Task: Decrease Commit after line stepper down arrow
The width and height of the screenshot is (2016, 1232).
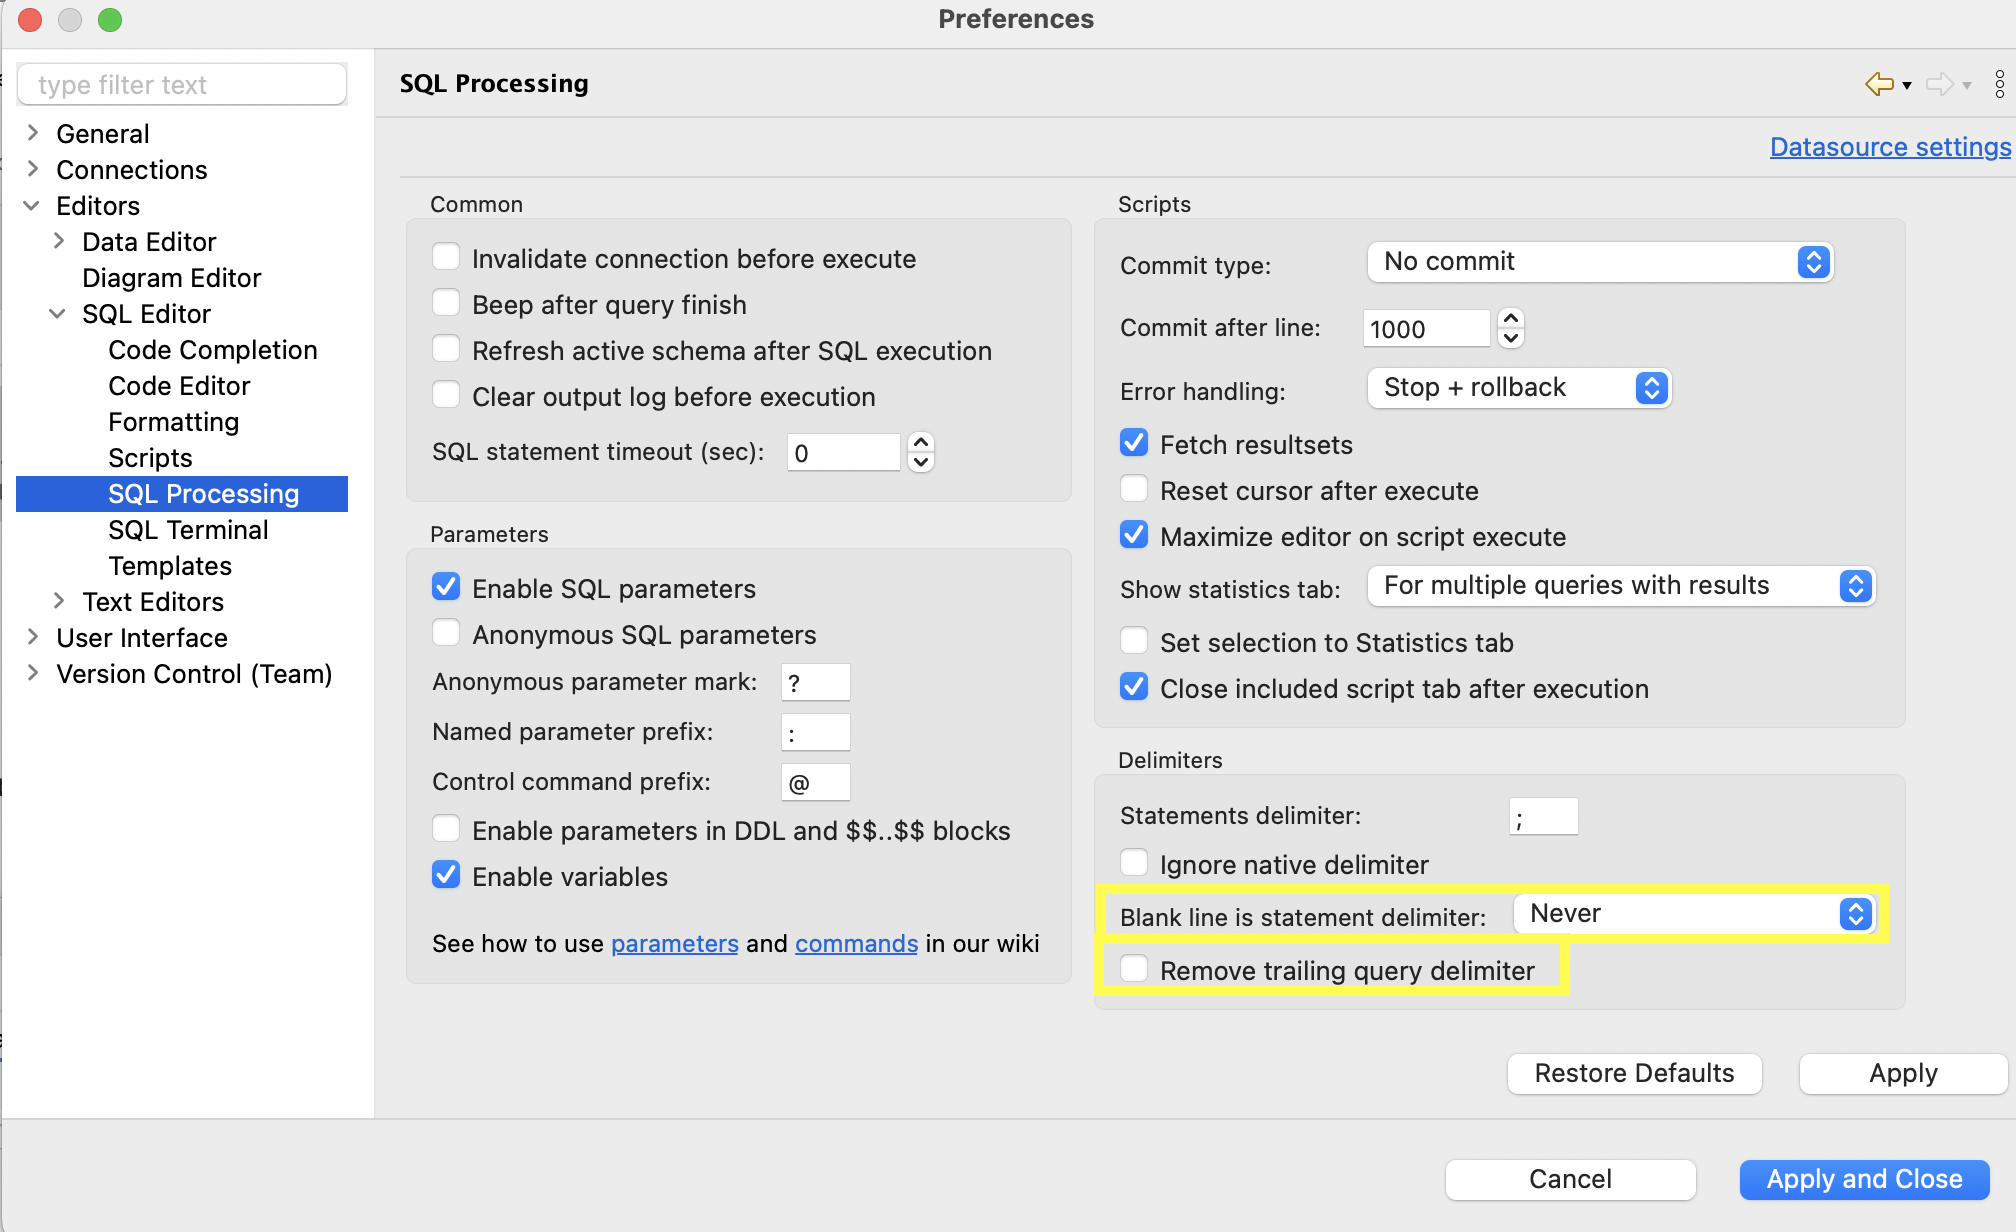Action: pos(1511,338)
